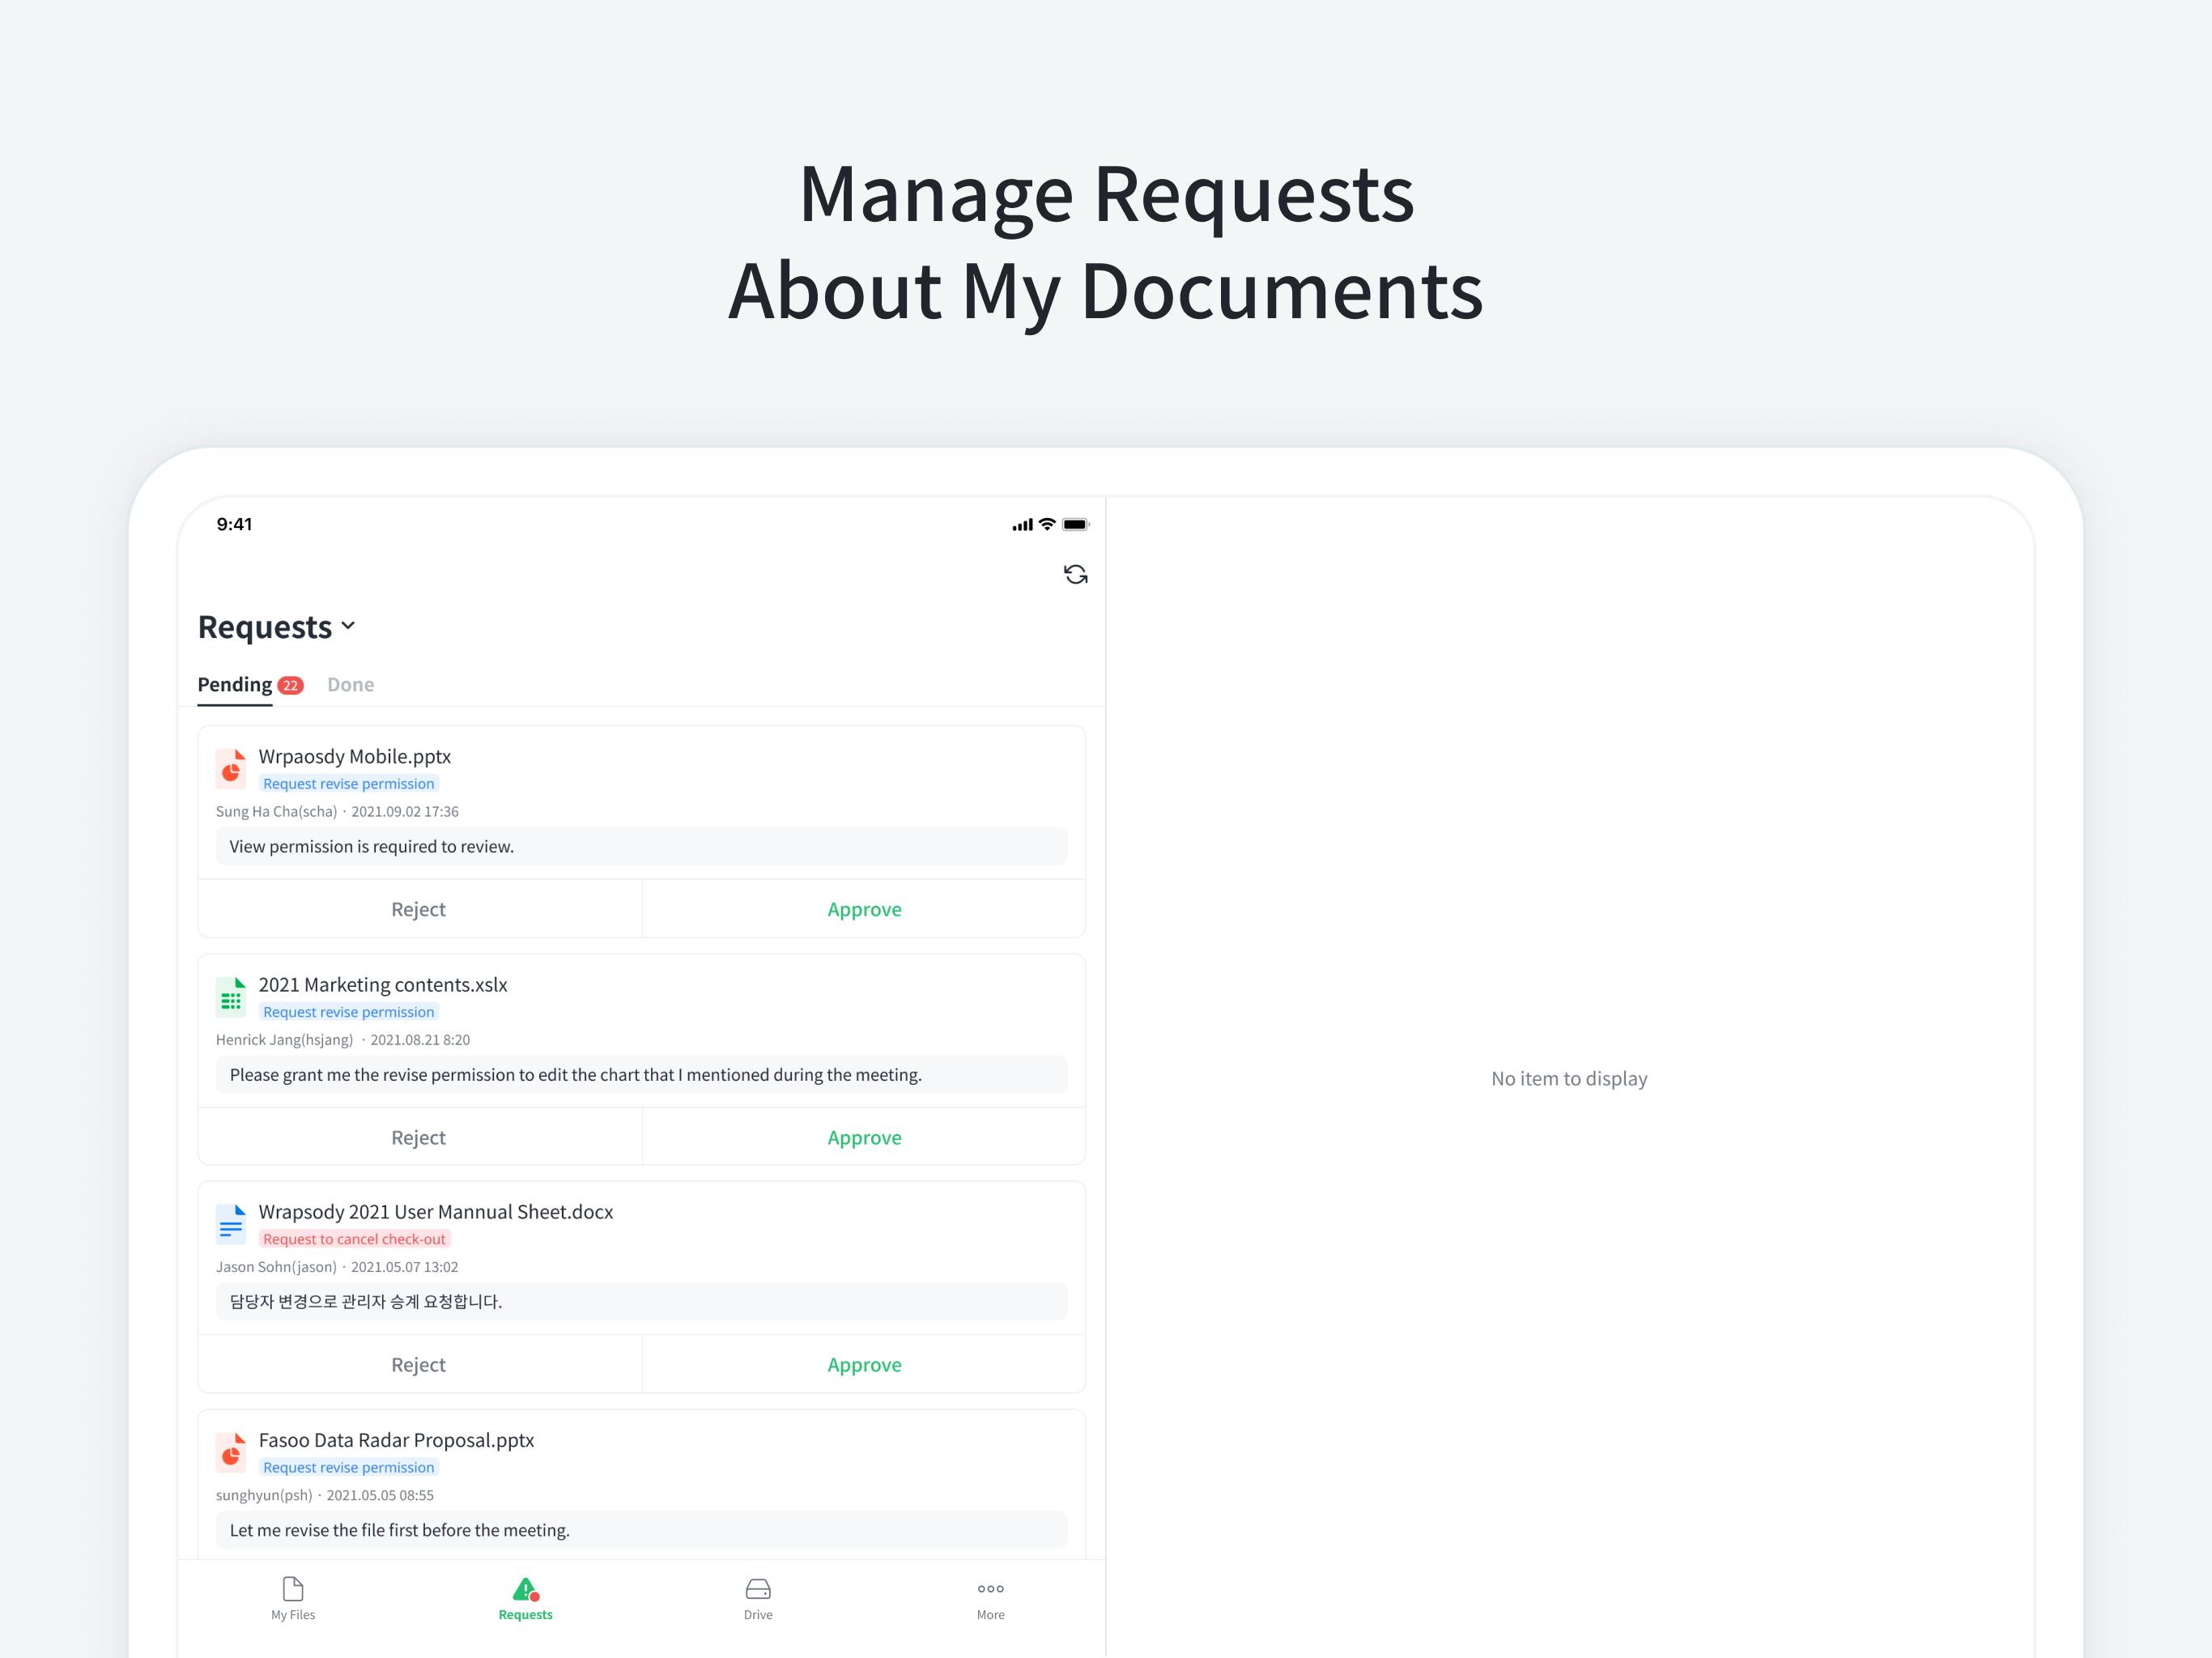Click Request revise permission tag under 2021 Marketing
Image resolution: width=2212 pixels, height=1658 pixels.
tap(348, 1012)
